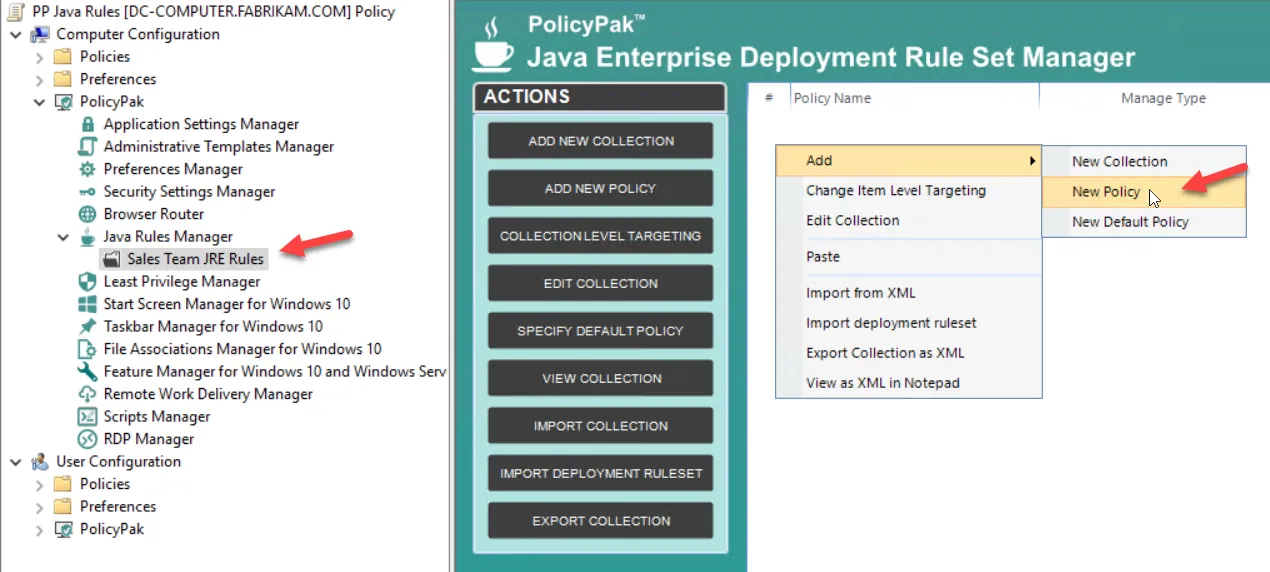Choose New Policy from submenu
This screenshot has height=572, width=1270.
coord(1144,192)
